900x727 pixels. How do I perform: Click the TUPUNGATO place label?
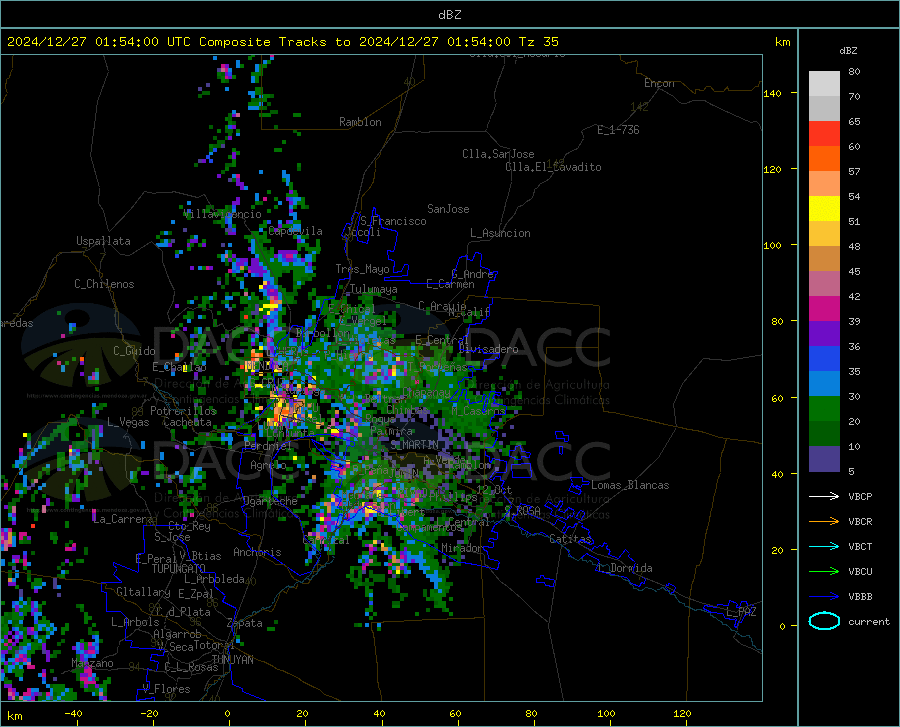pos(178,569)
